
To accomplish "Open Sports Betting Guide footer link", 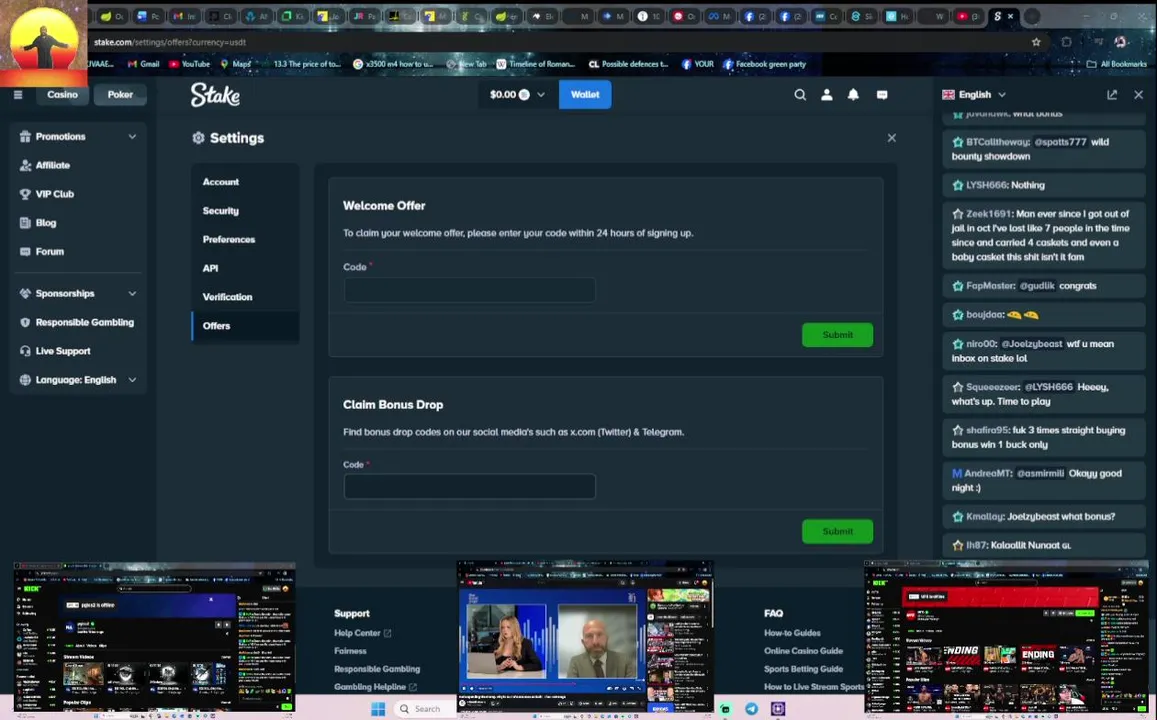I will coord(803,669).
